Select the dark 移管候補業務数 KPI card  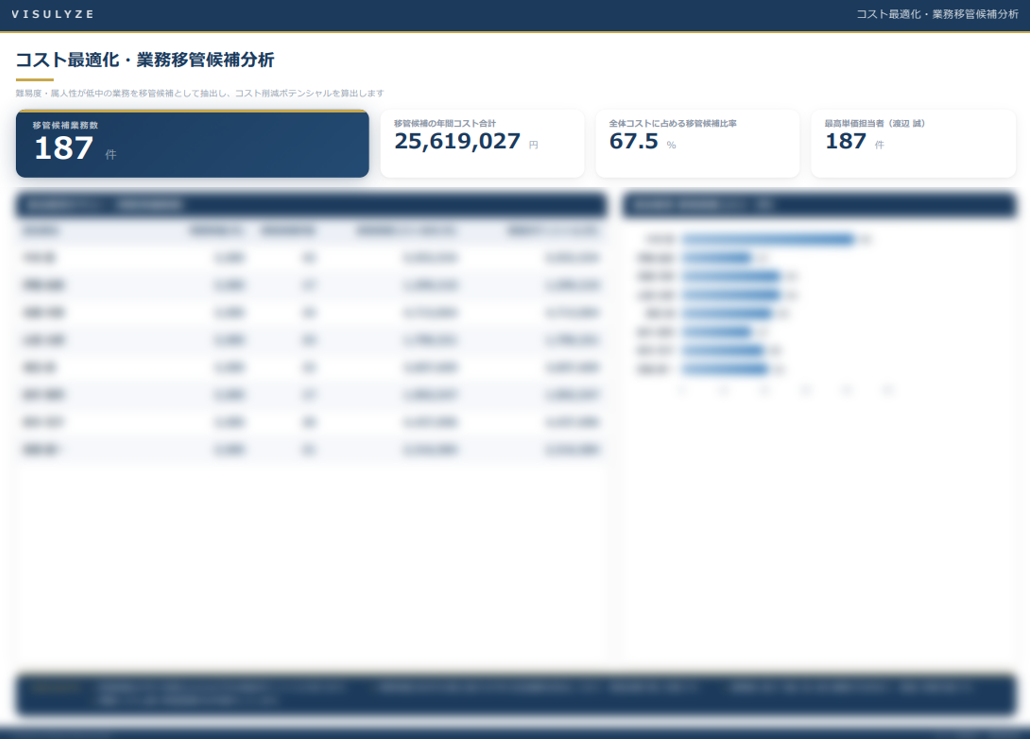tap(192, 144)
